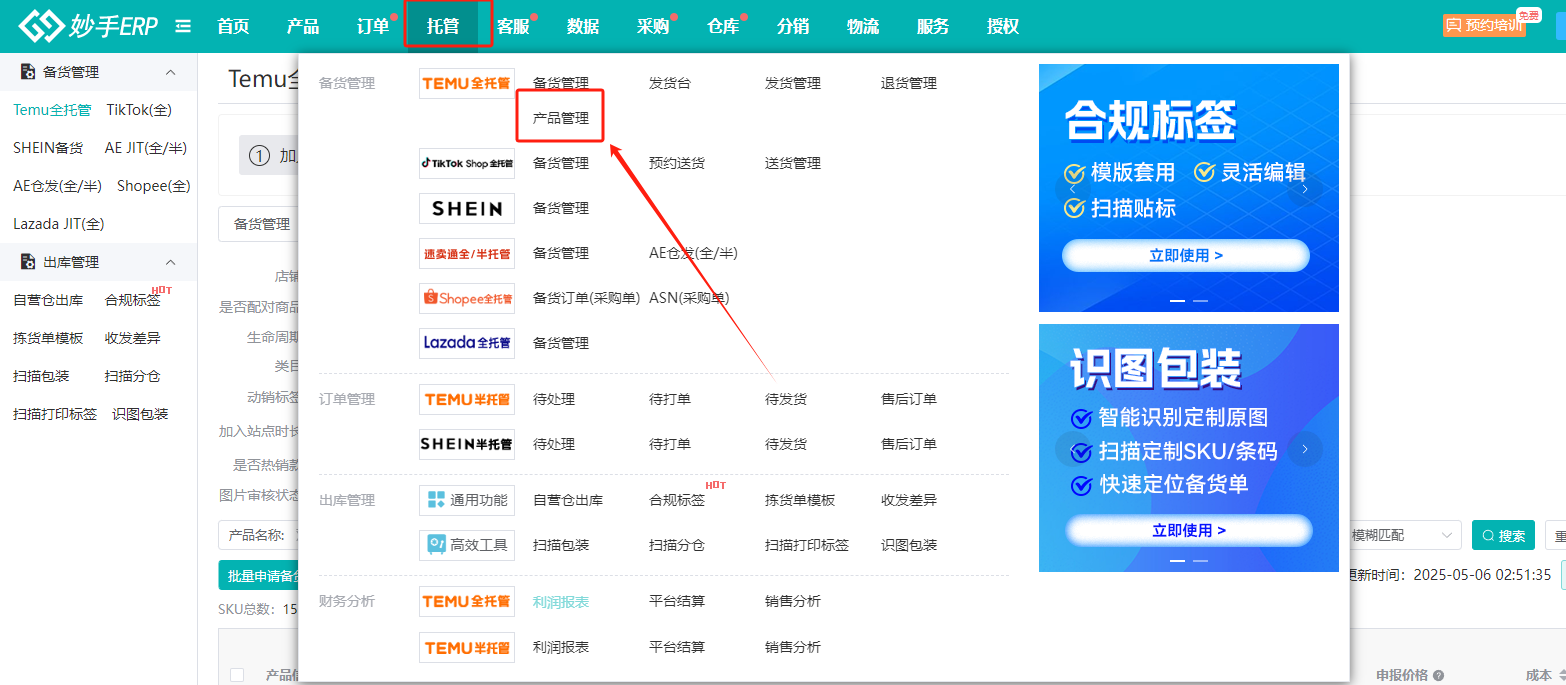Click previous arrow on 识图包装 banner
Image resolution: width=1566 pixels, height=685 pixels.
tap(1073, 449)
